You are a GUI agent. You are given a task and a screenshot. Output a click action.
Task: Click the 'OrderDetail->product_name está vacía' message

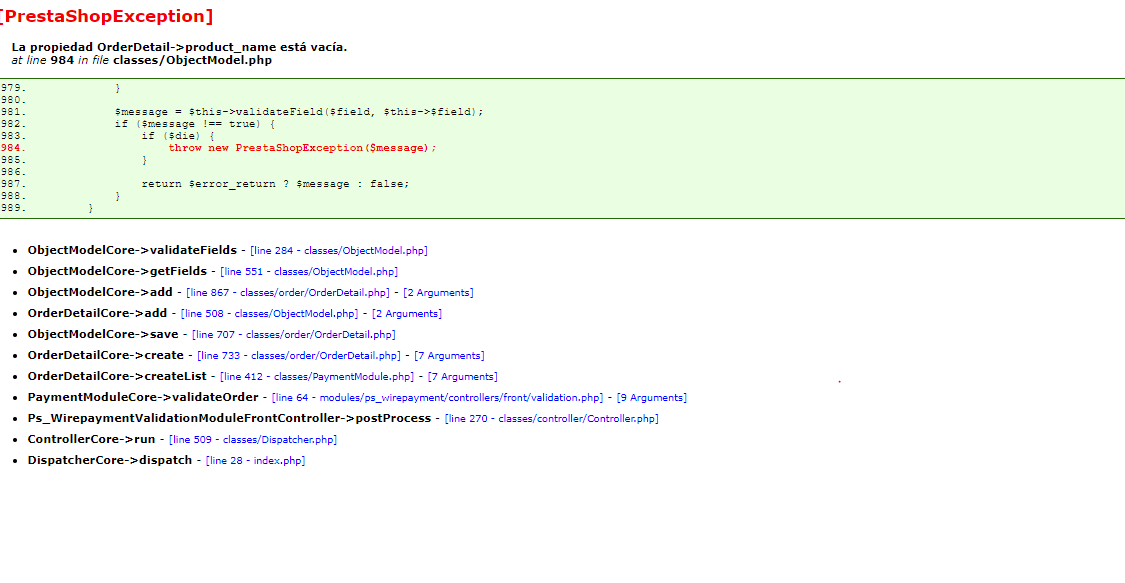click(x=179, y=47)
